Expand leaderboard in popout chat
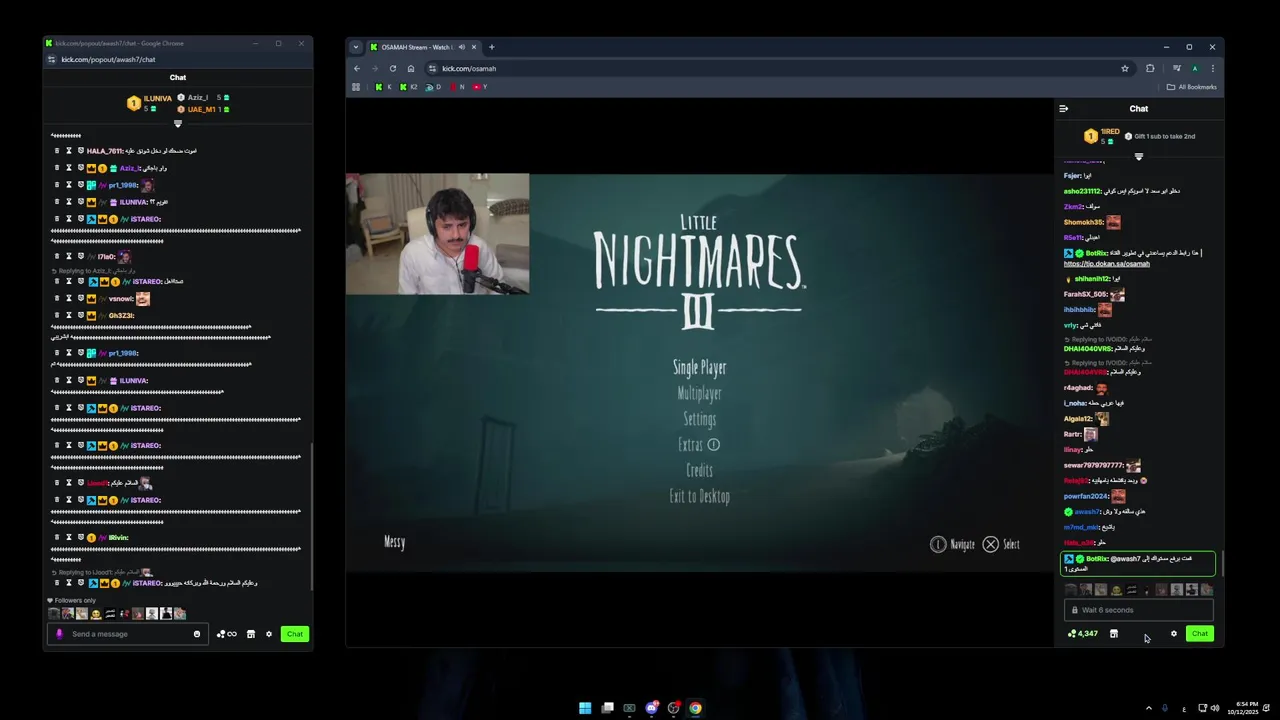The height and width of the screenshot is (720, 1280). tap(178, 124)
